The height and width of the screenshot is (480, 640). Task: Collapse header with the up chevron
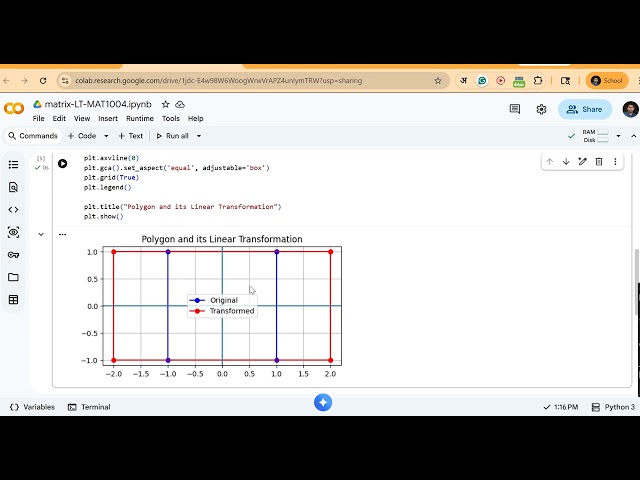[x=633, y=136]
